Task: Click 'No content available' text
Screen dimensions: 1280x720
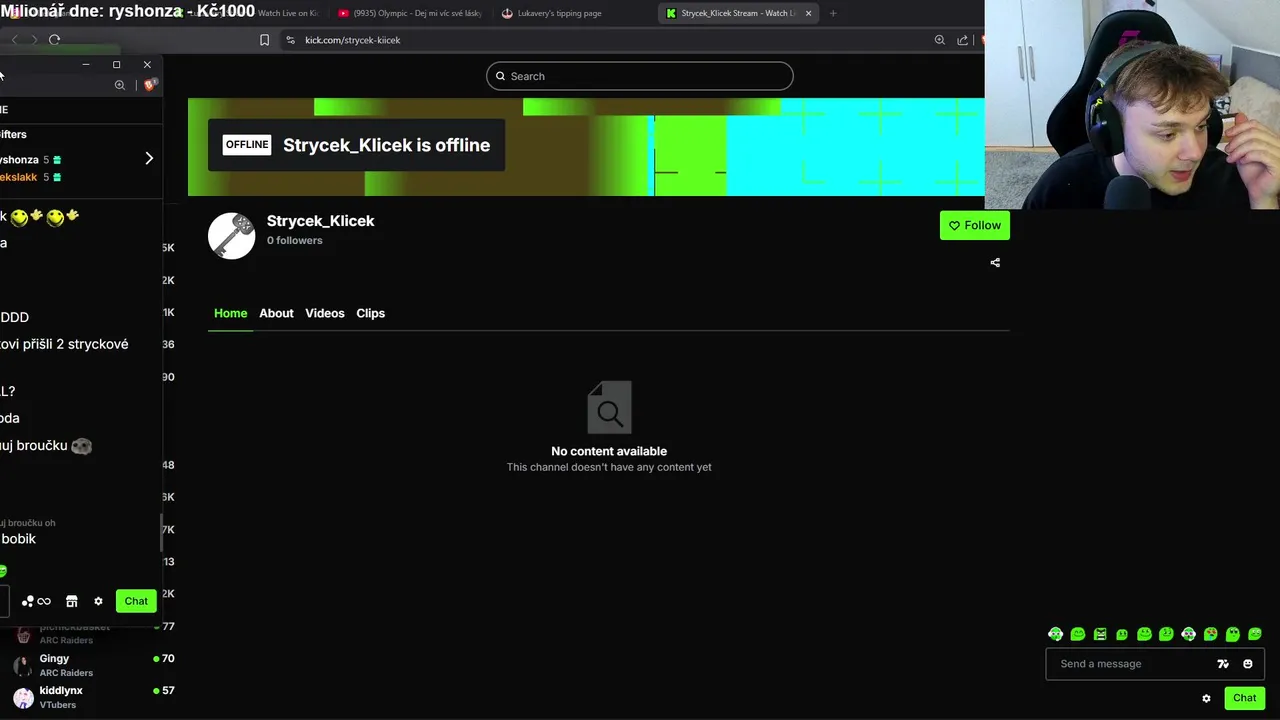Action: pyautogui.click(x=609, y=451)
